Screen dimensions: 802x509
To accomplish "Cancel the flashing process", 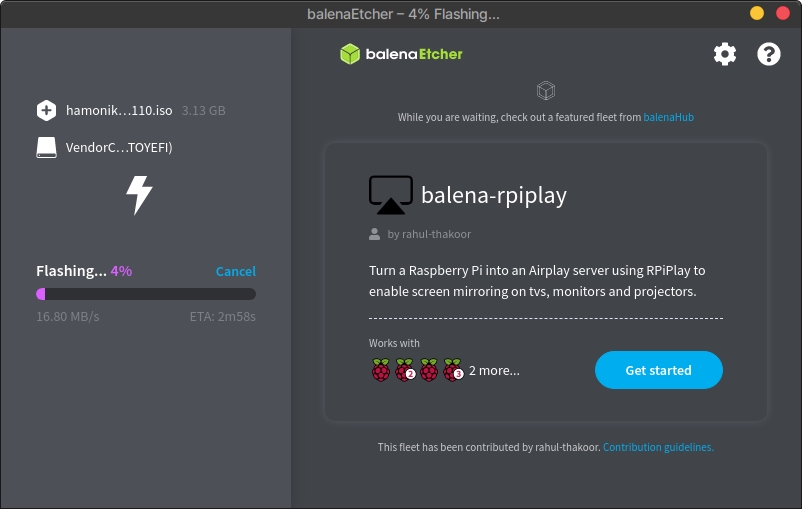I will tap(235, 271).
